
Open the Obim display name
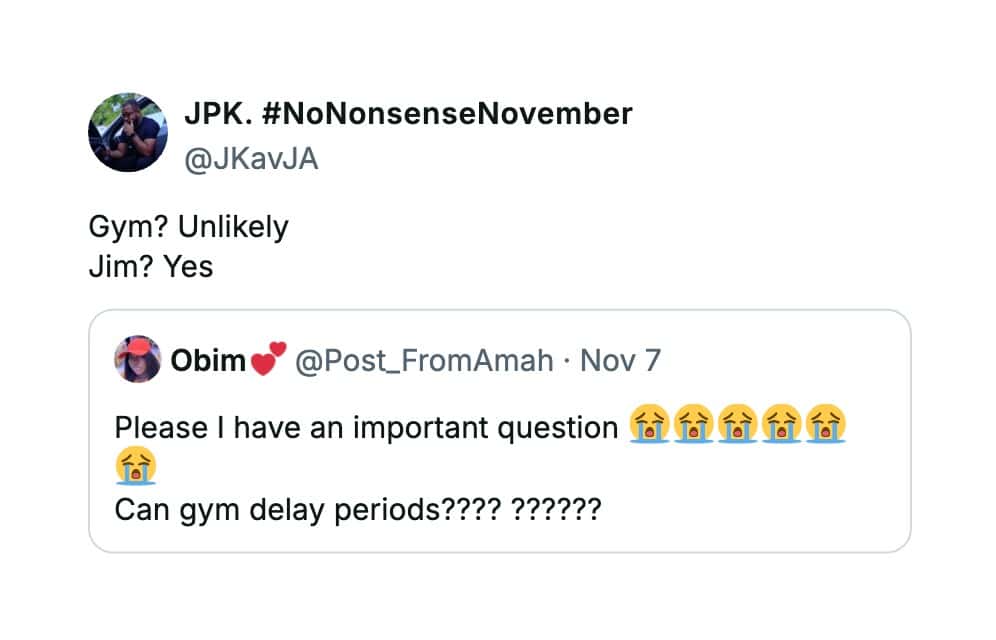pos(208,360)
